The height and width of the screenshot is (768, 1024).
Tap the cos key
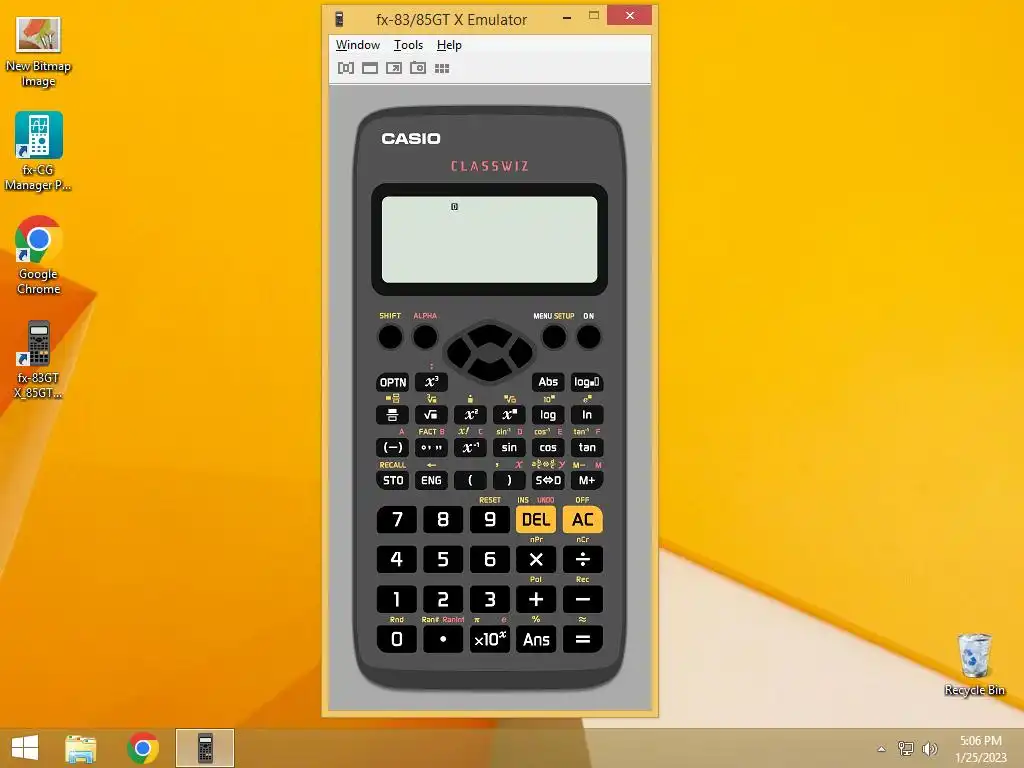pyautogui.click(x=548, y=447)
